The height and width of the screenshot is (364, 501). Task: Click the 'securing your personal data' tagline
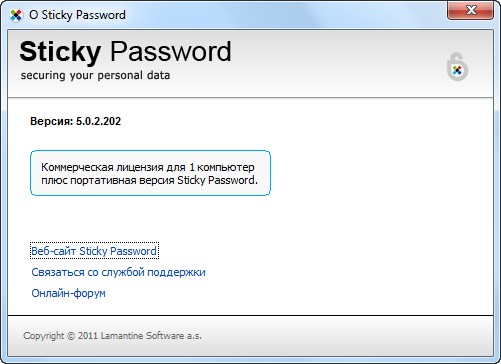[95, 75]
